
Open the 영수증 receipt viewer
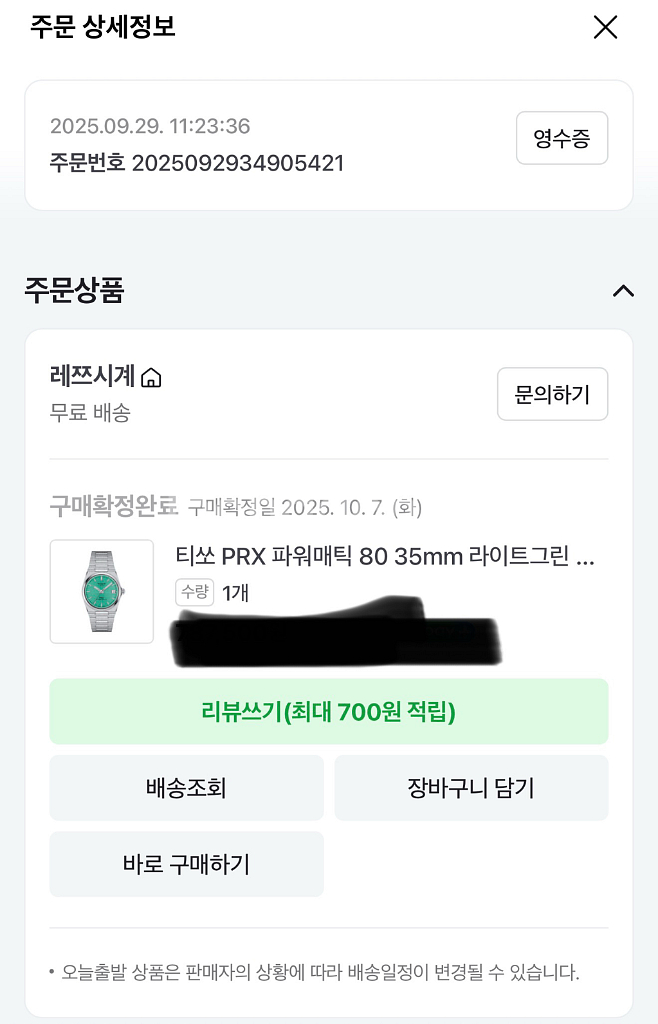(x=561, y=138)
